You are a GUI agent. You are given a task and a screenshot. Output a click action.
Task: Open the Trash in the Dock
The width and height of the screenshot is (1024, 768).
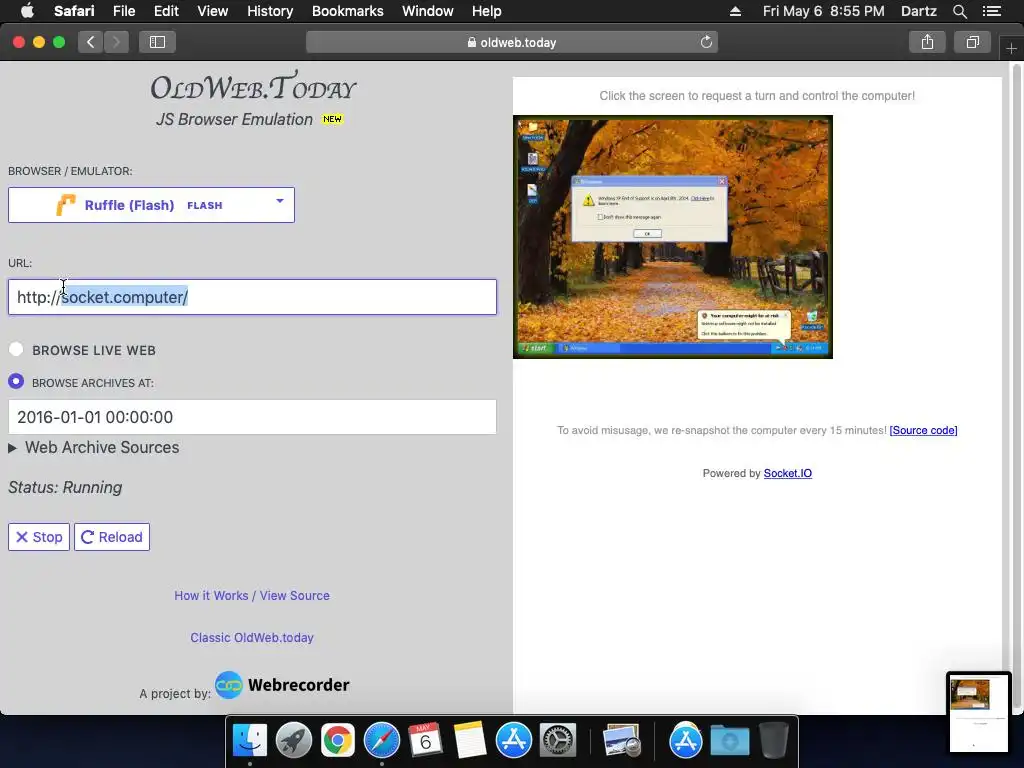[x=774, y=741]
